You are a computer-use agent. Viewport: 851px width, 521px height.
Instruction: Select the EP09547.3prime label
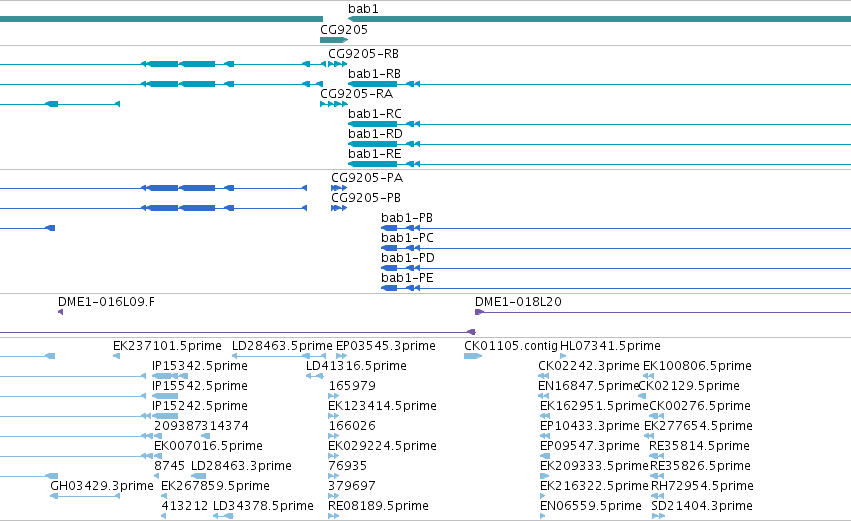click(x=590, y=447)
